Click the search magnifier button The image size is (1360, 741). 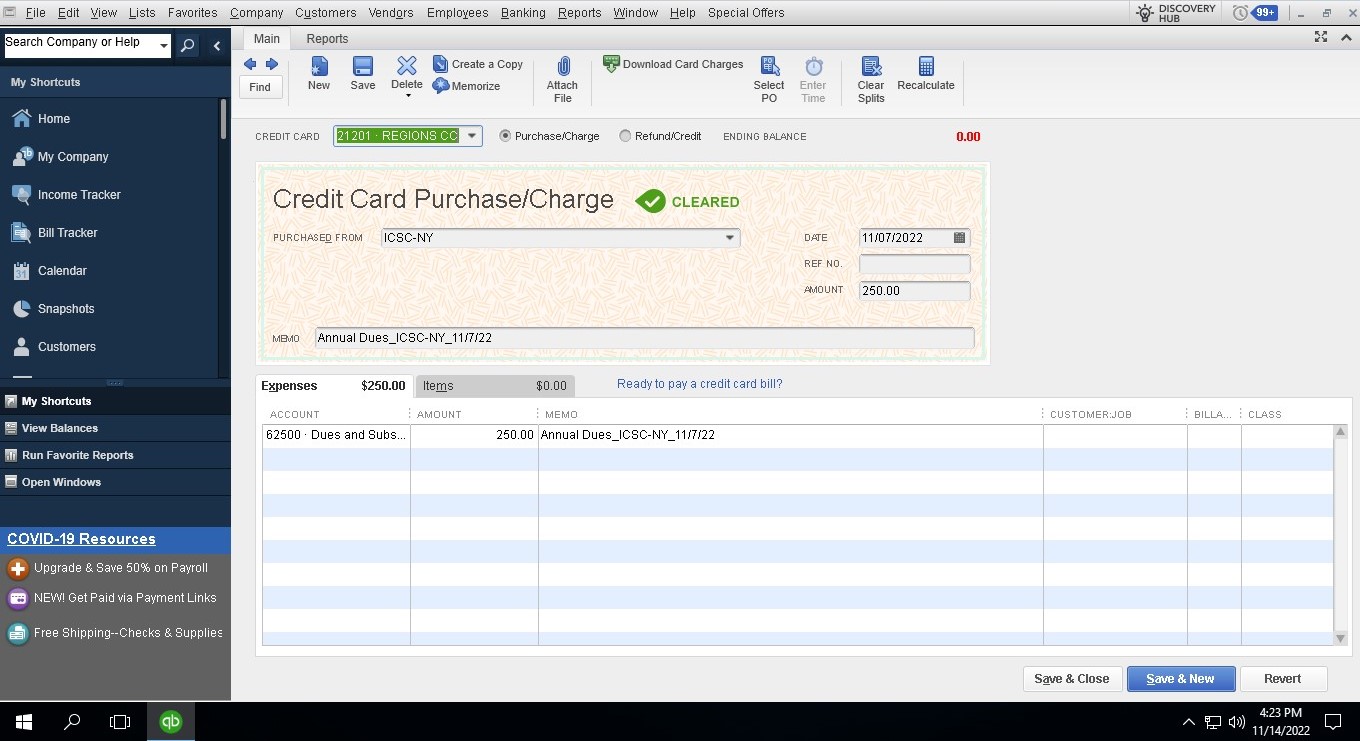(x=187, y=46)
